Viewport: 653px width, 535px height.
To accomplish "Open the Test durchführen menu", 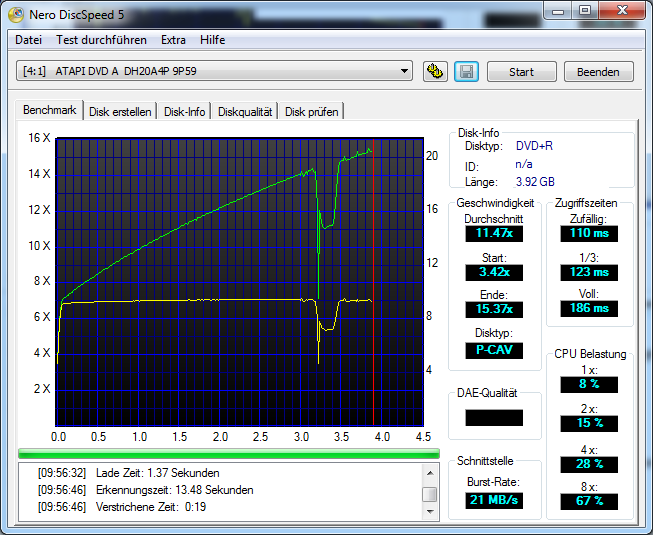I will click(101, 40).
